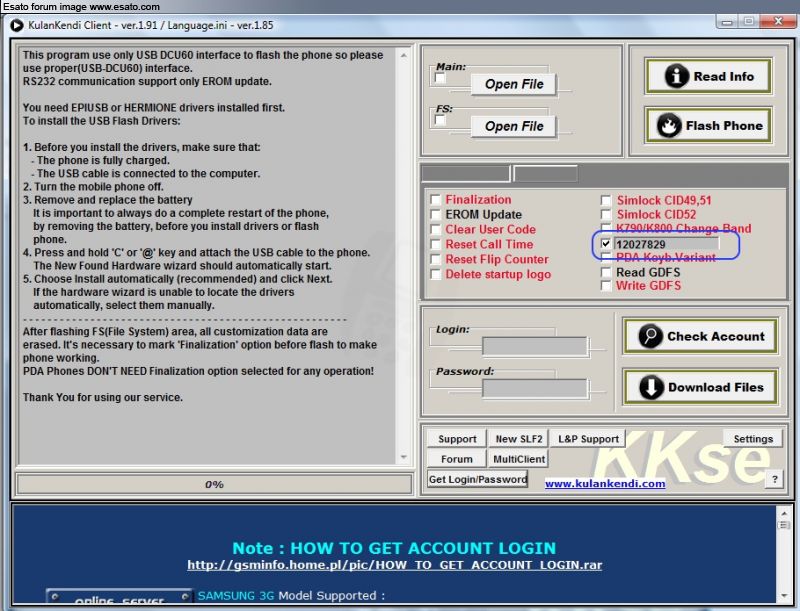Click the Download Files button
This screenshot has height=611, width=800.
tap(701, 387)
